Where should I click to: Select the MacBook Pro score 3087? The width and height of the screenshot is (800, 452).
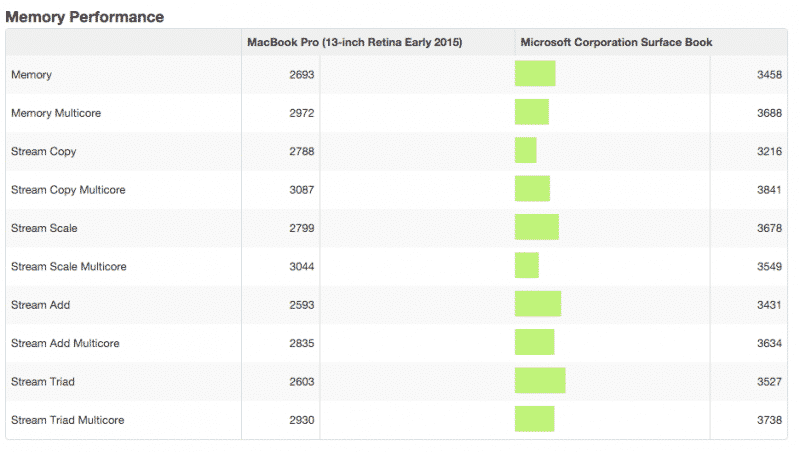pos(302,190)
